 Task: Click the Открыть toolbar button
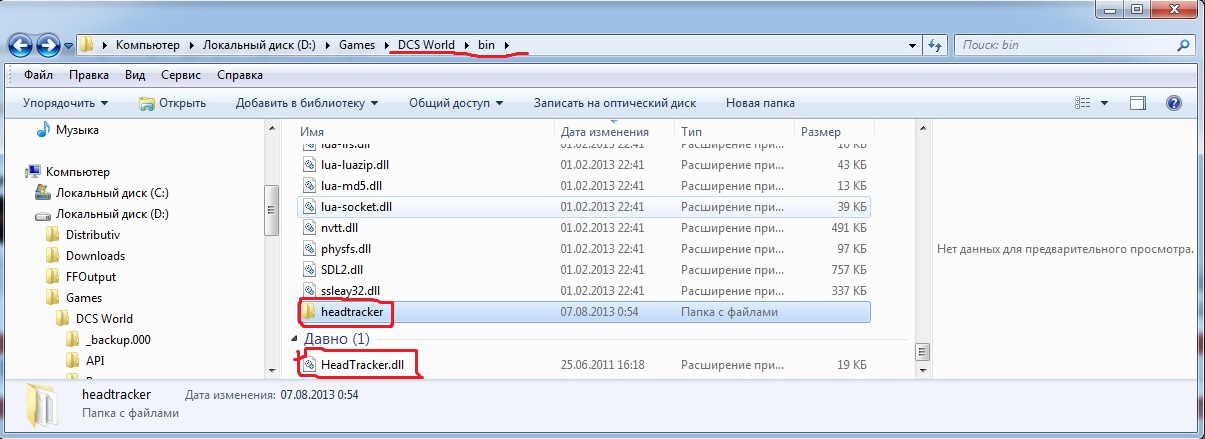coord(172,103)
